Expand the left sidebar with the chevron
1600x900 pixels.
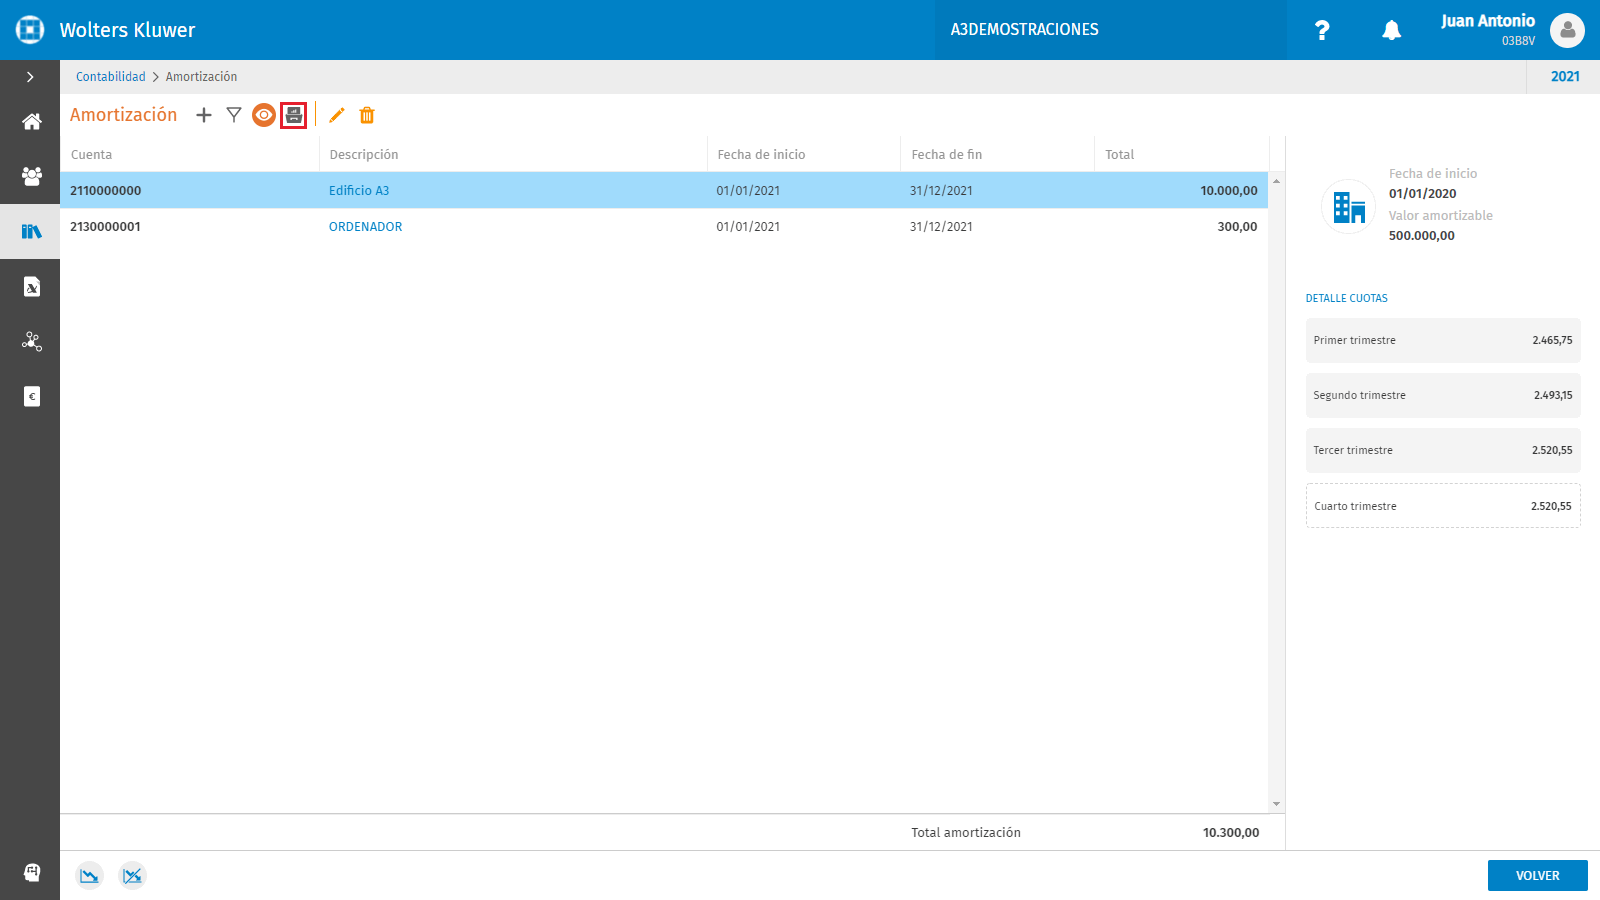coord(30,77)
